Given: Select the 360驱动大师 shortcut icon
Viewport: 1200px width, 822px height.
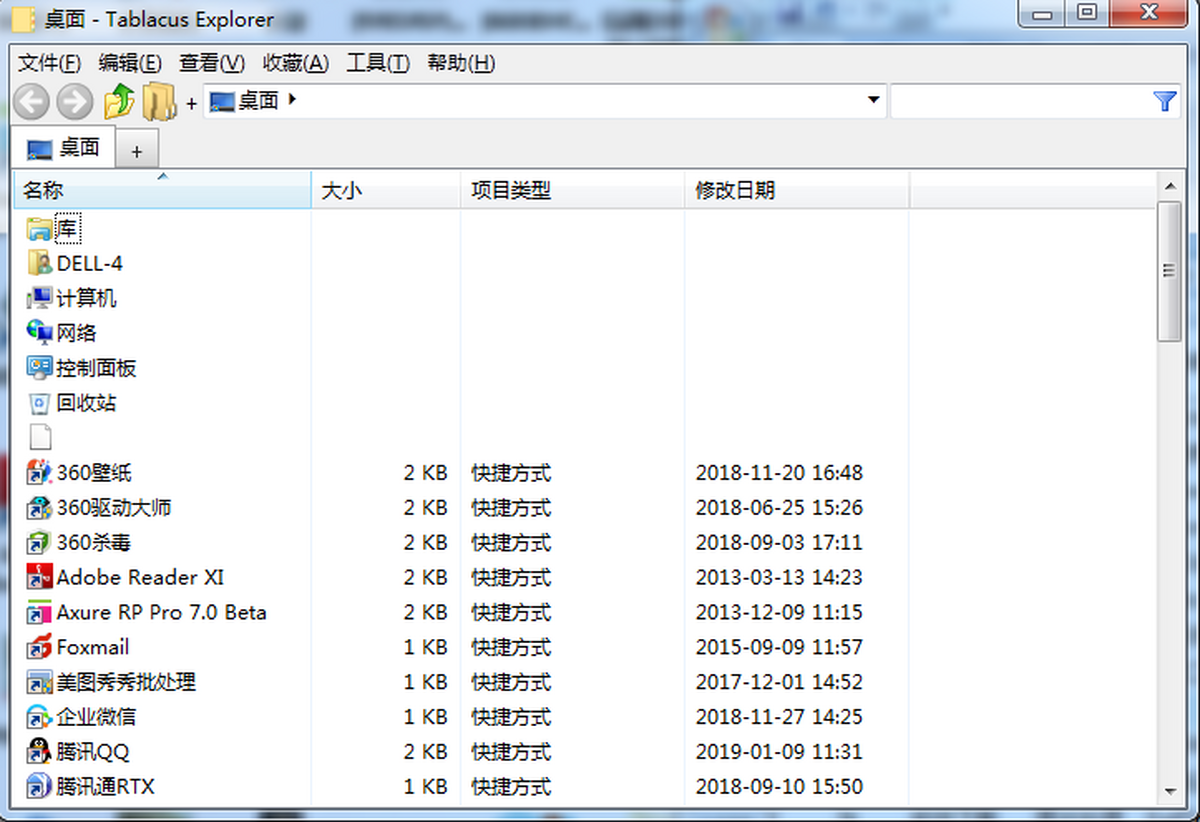Looking at the screenshot, I should [39, 508].
